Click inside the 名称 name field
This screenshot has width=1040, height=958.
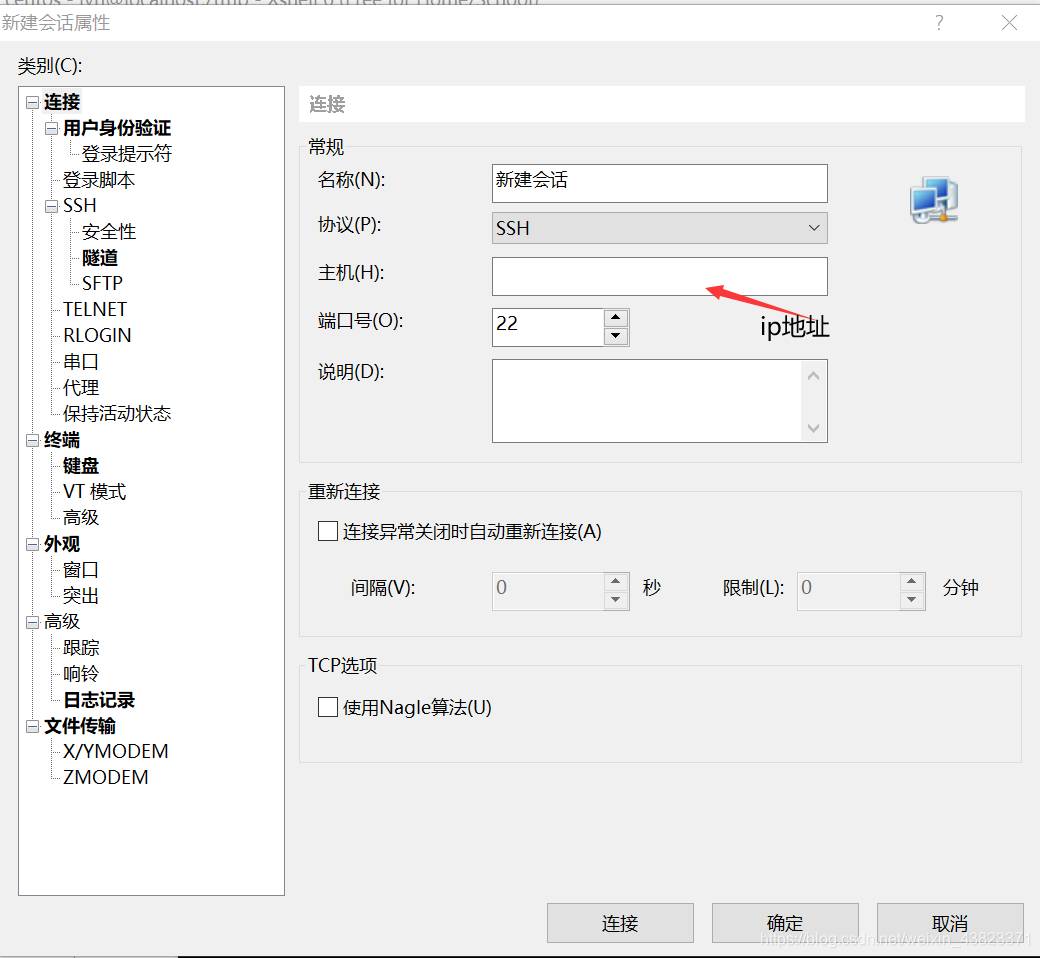click(x=659, y=183)
